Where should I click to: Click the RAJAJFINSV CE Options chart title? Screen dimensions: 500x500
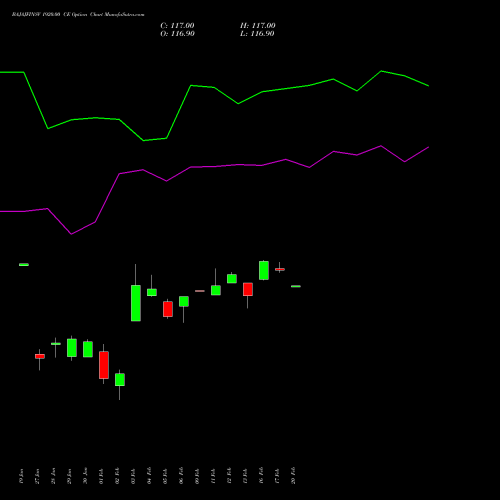[78, 15]
